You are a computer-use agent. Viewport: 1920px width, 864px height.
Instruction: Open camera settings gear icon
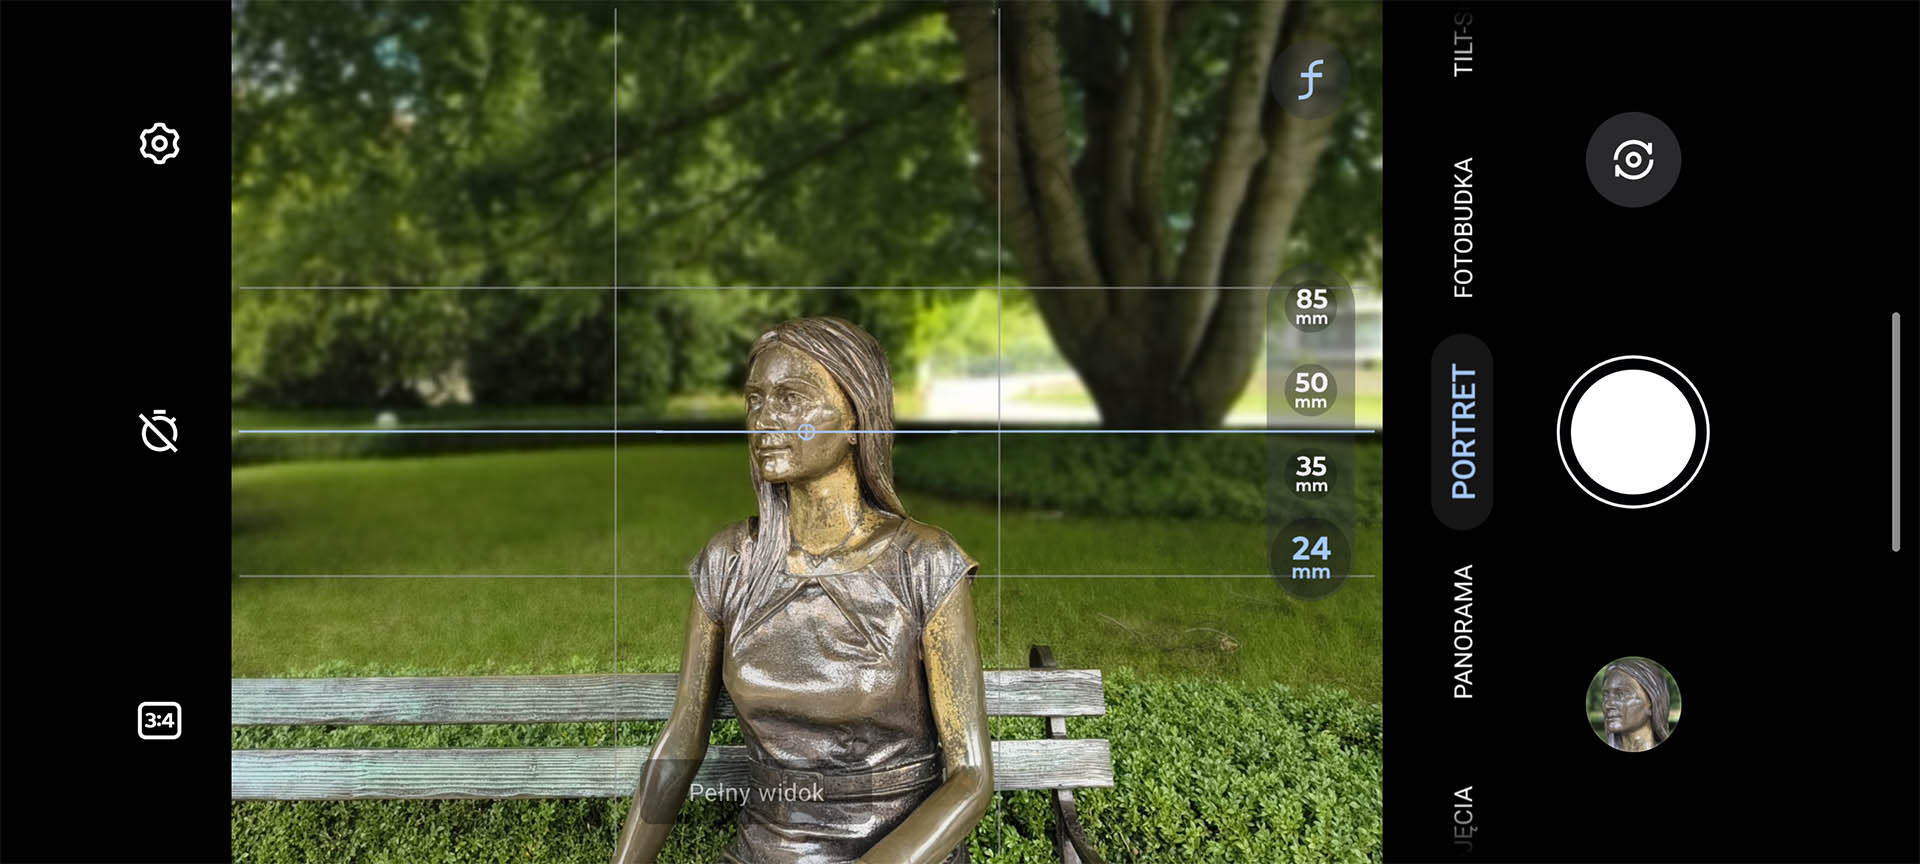click(159, 144)
